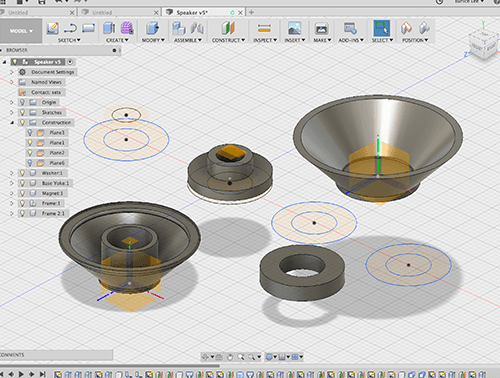Select the Base Yoke:1 tree item
This screenshot has width=500, height=378.
click(x=55, y=183)
